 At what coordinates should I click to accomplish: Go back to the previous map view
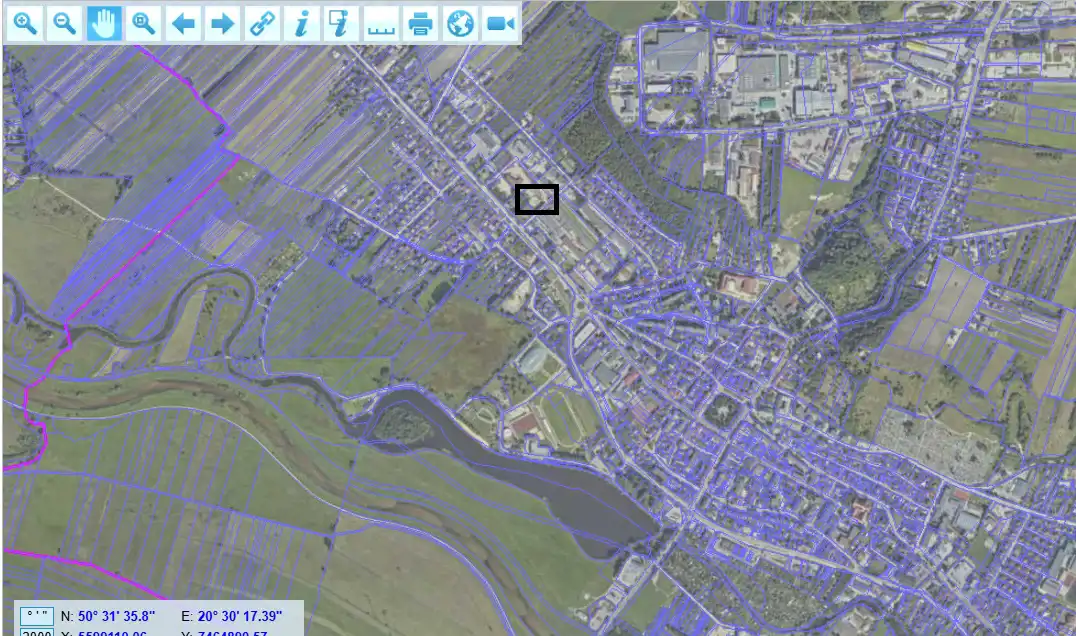click(183, 23)
